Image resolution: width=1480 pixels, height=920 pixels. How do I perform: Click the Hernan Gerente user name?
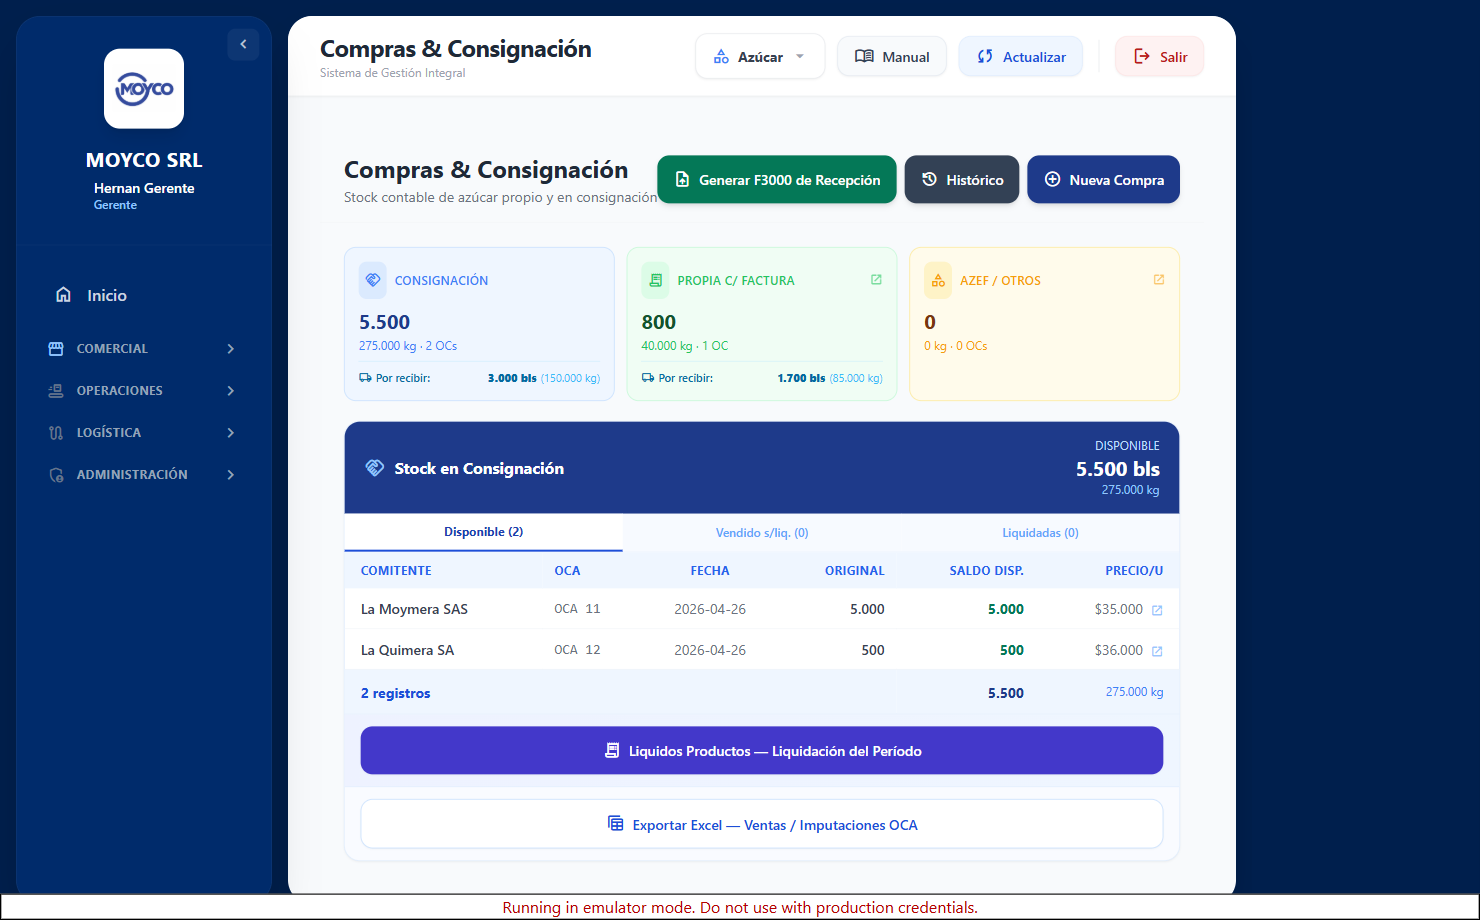144,188
